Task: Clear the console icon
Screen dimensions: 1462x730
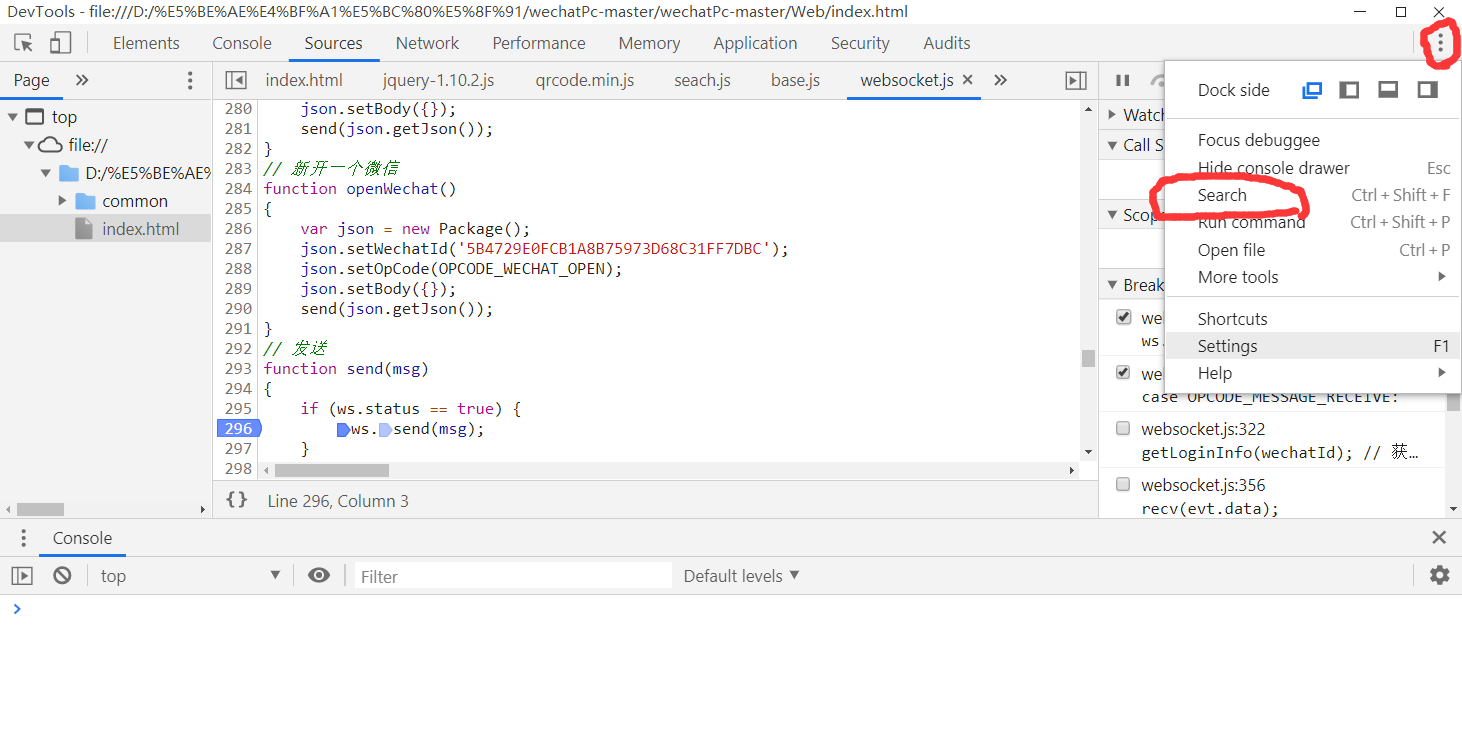Action: [x=62, y=576]
